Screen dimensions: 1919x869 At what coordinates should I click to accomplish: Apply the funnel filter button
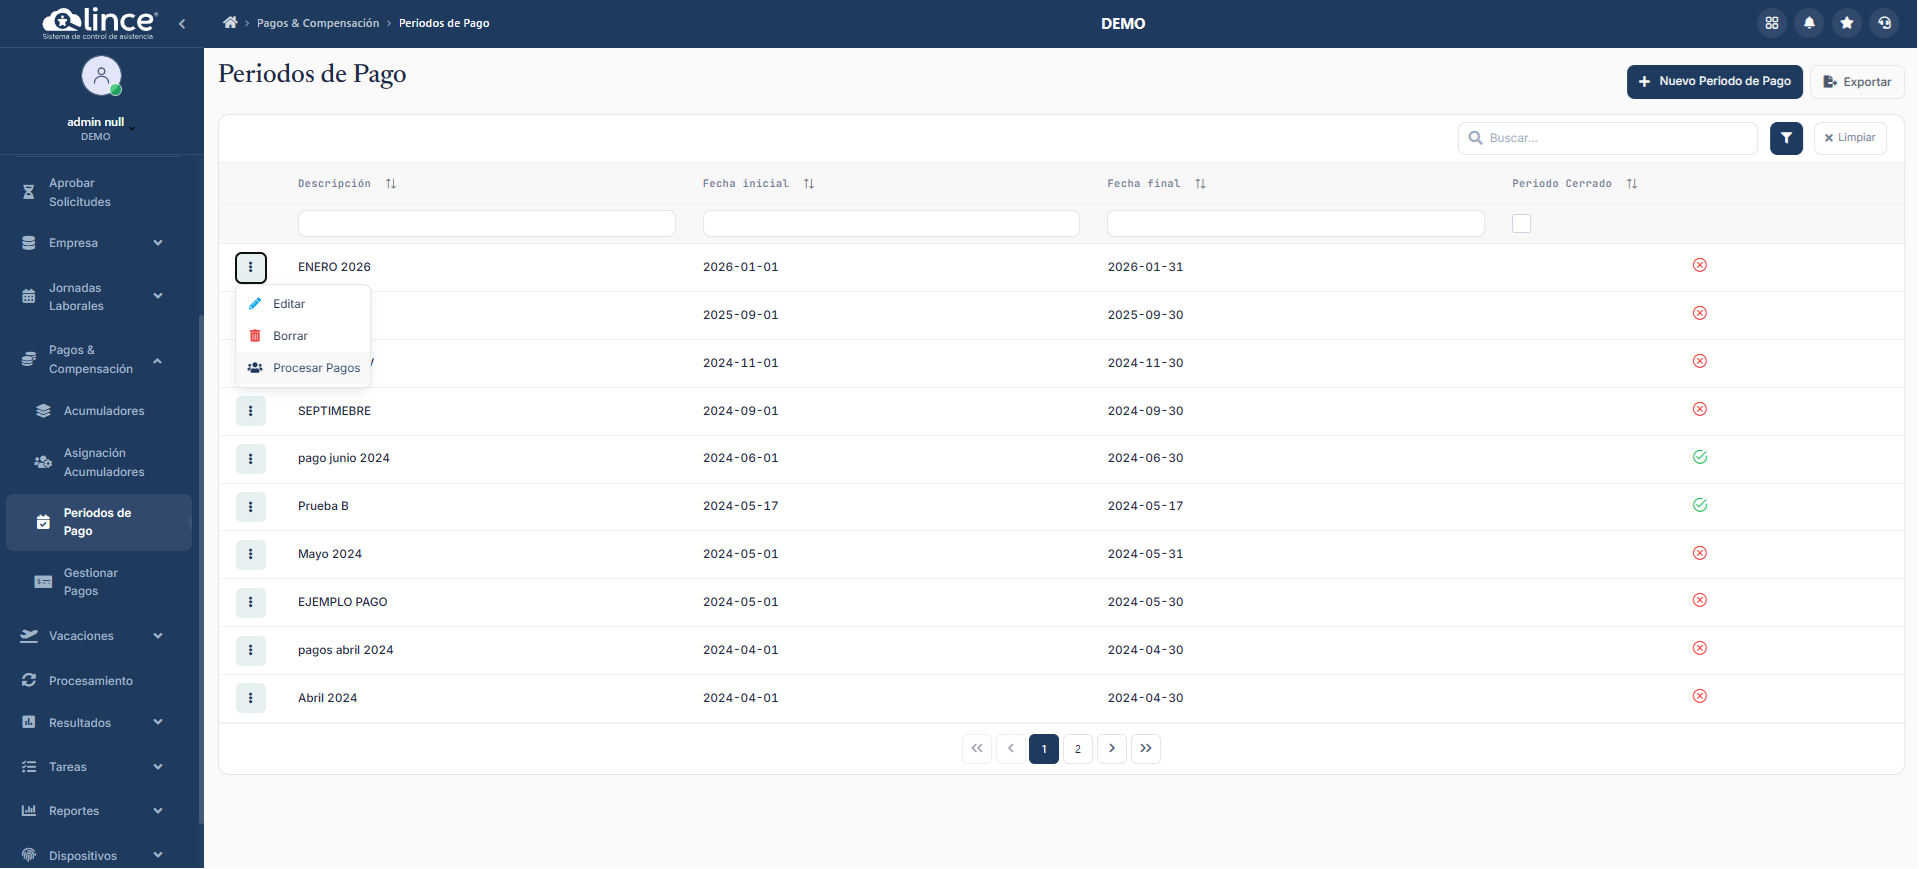coord(1785,138)
